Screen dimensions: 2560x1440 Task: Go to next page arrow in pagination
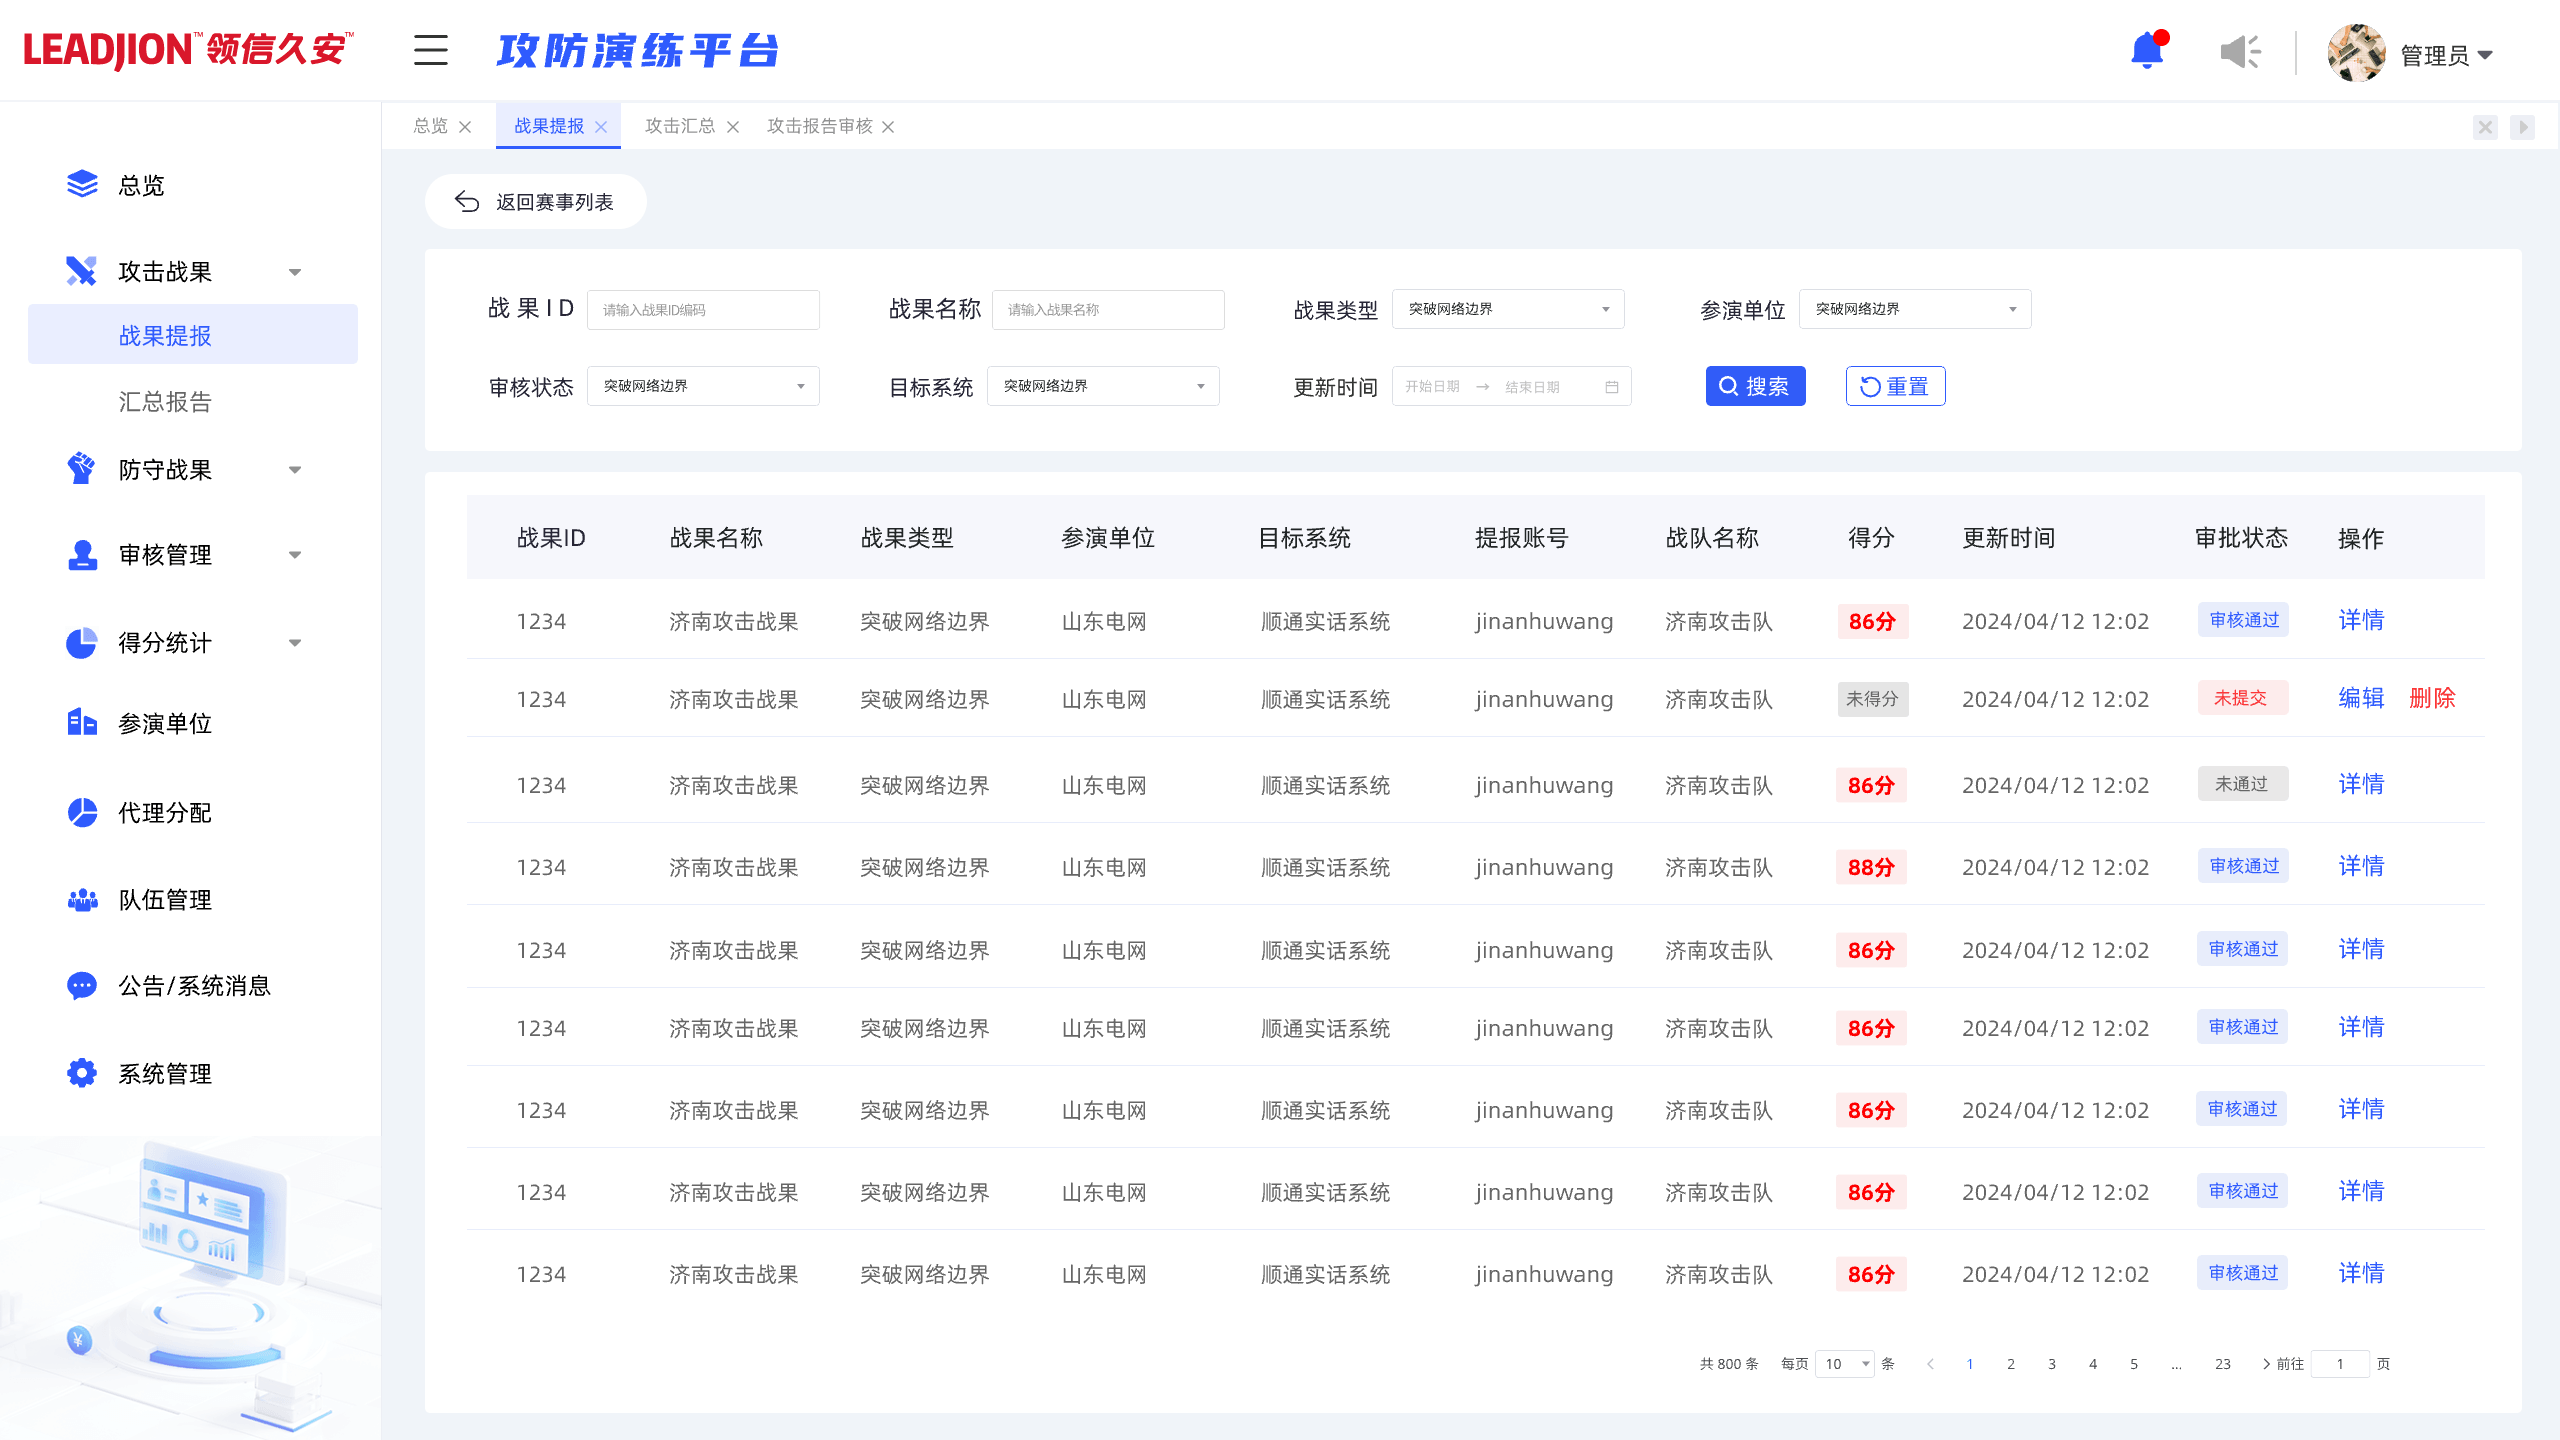(x=2266, y=1364)
